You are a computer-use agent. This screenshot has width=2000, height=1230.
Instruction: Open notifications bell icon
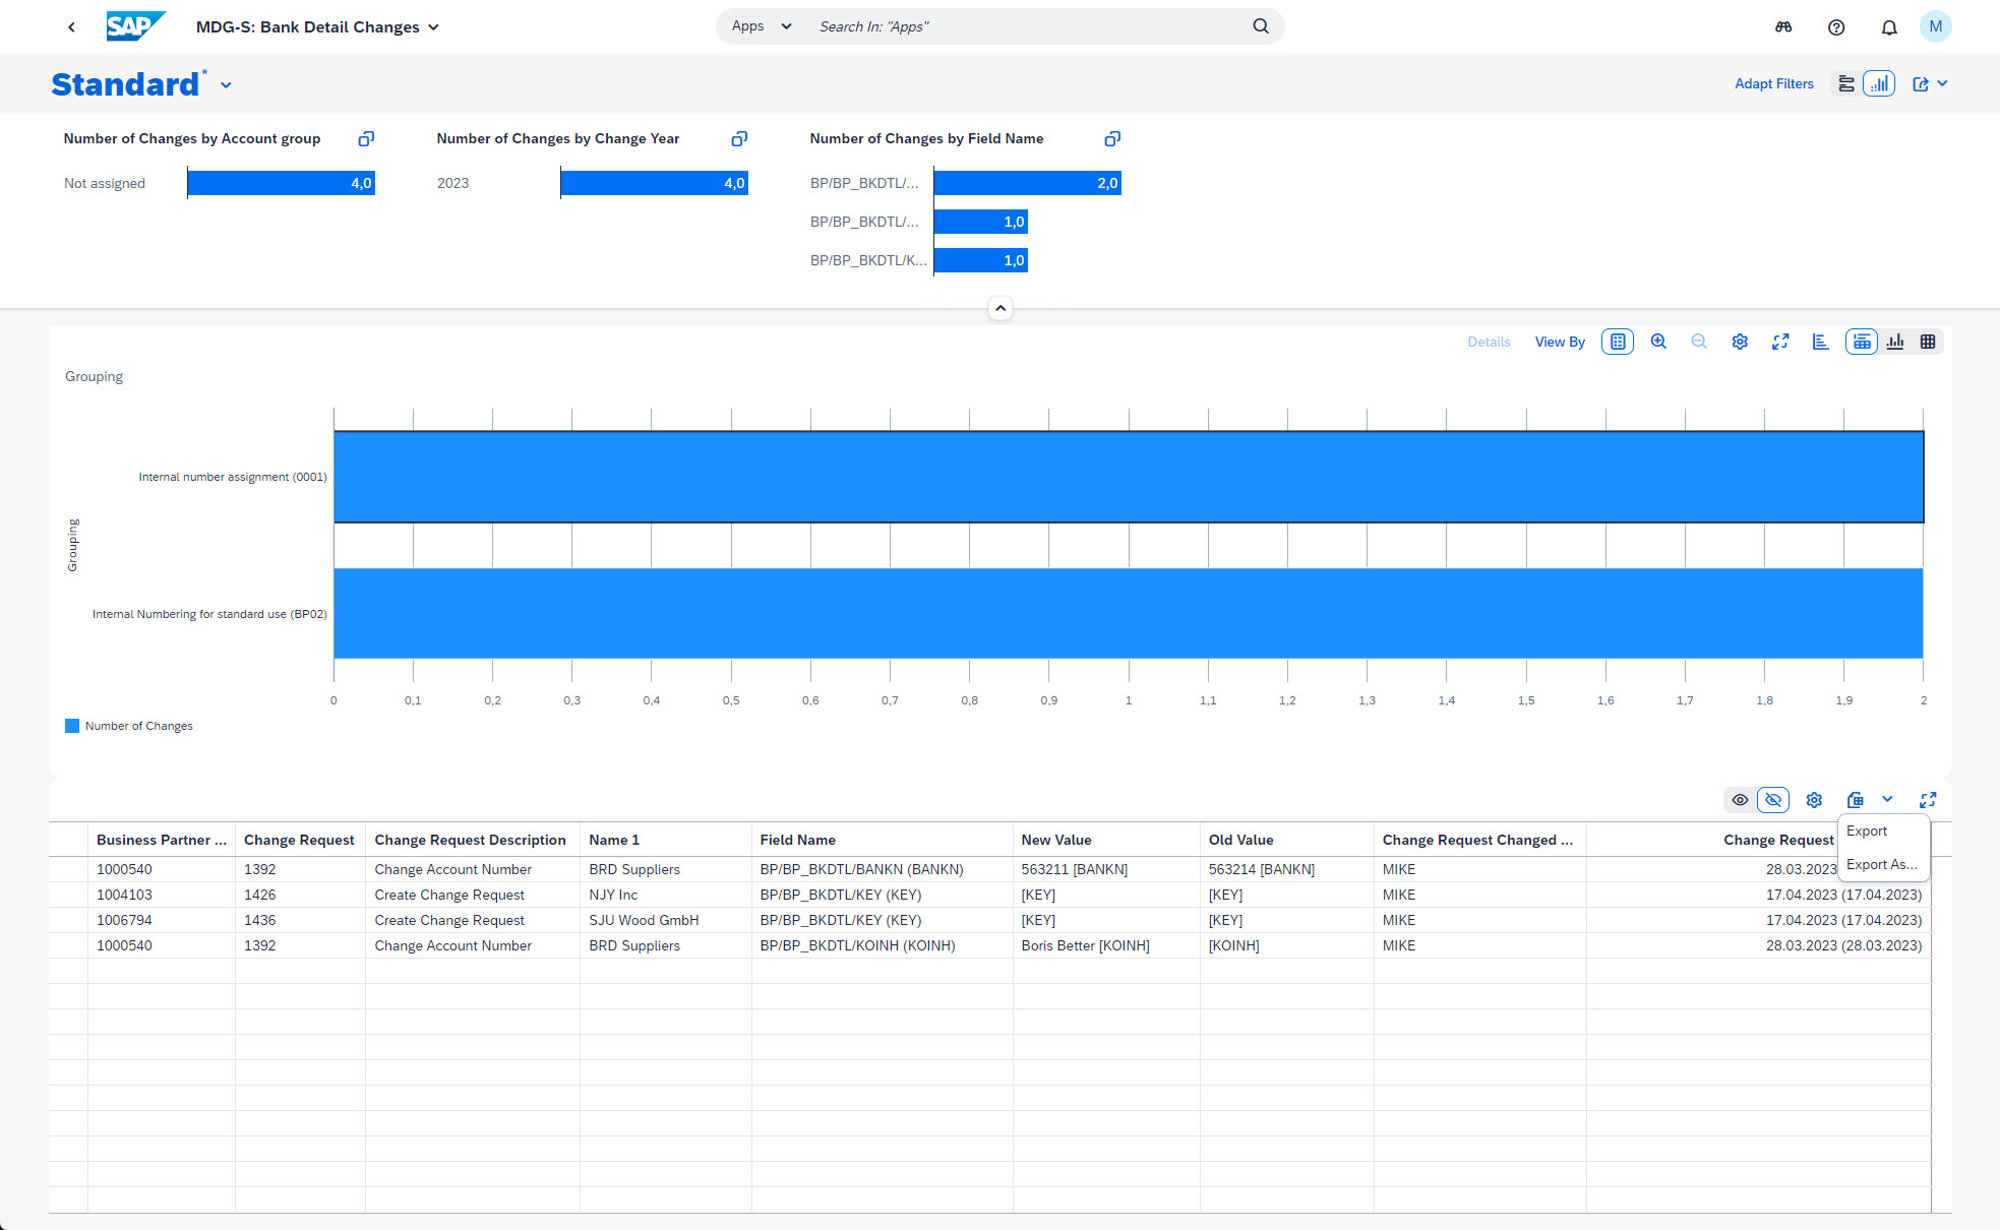1888,27
